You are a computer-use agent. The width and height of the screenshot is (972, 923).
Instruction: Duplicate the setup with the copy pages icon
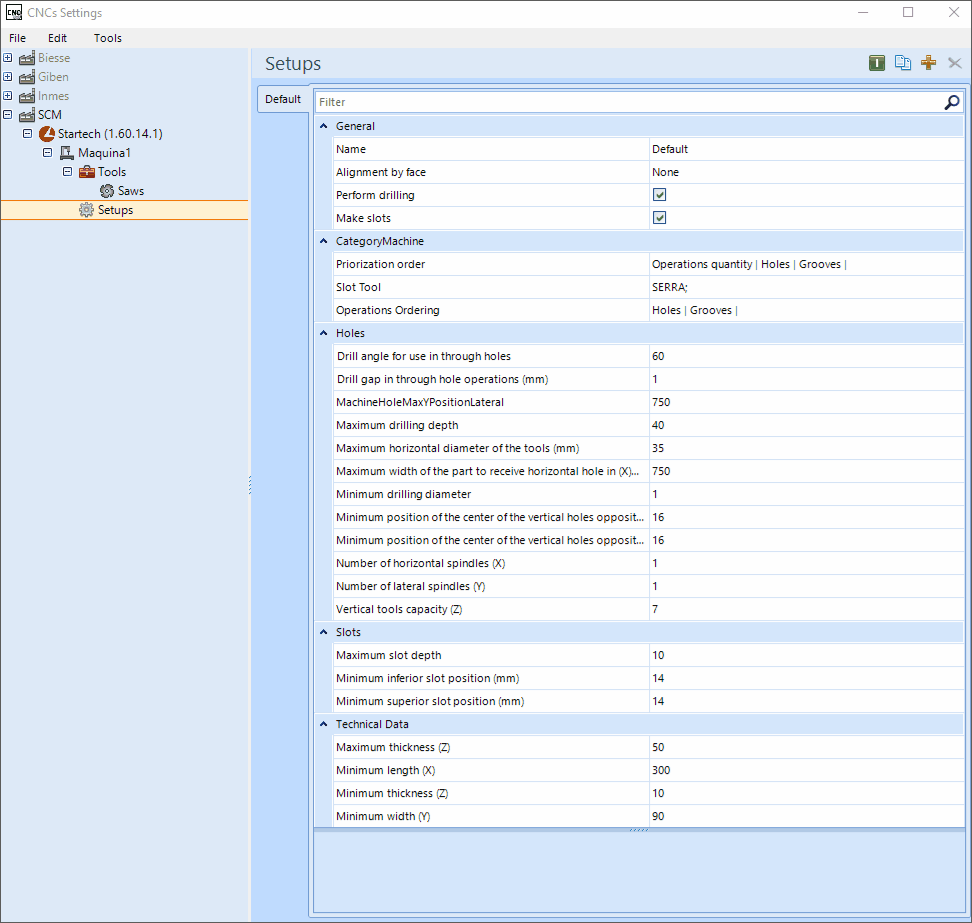pyautogui.click(x=903, y=63)
